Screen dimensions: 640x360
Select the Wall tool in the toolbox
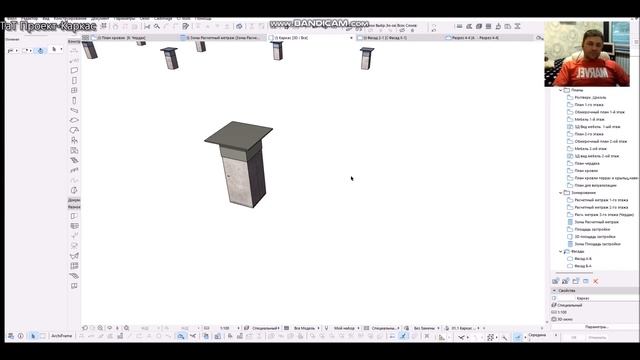click(74, 70)
